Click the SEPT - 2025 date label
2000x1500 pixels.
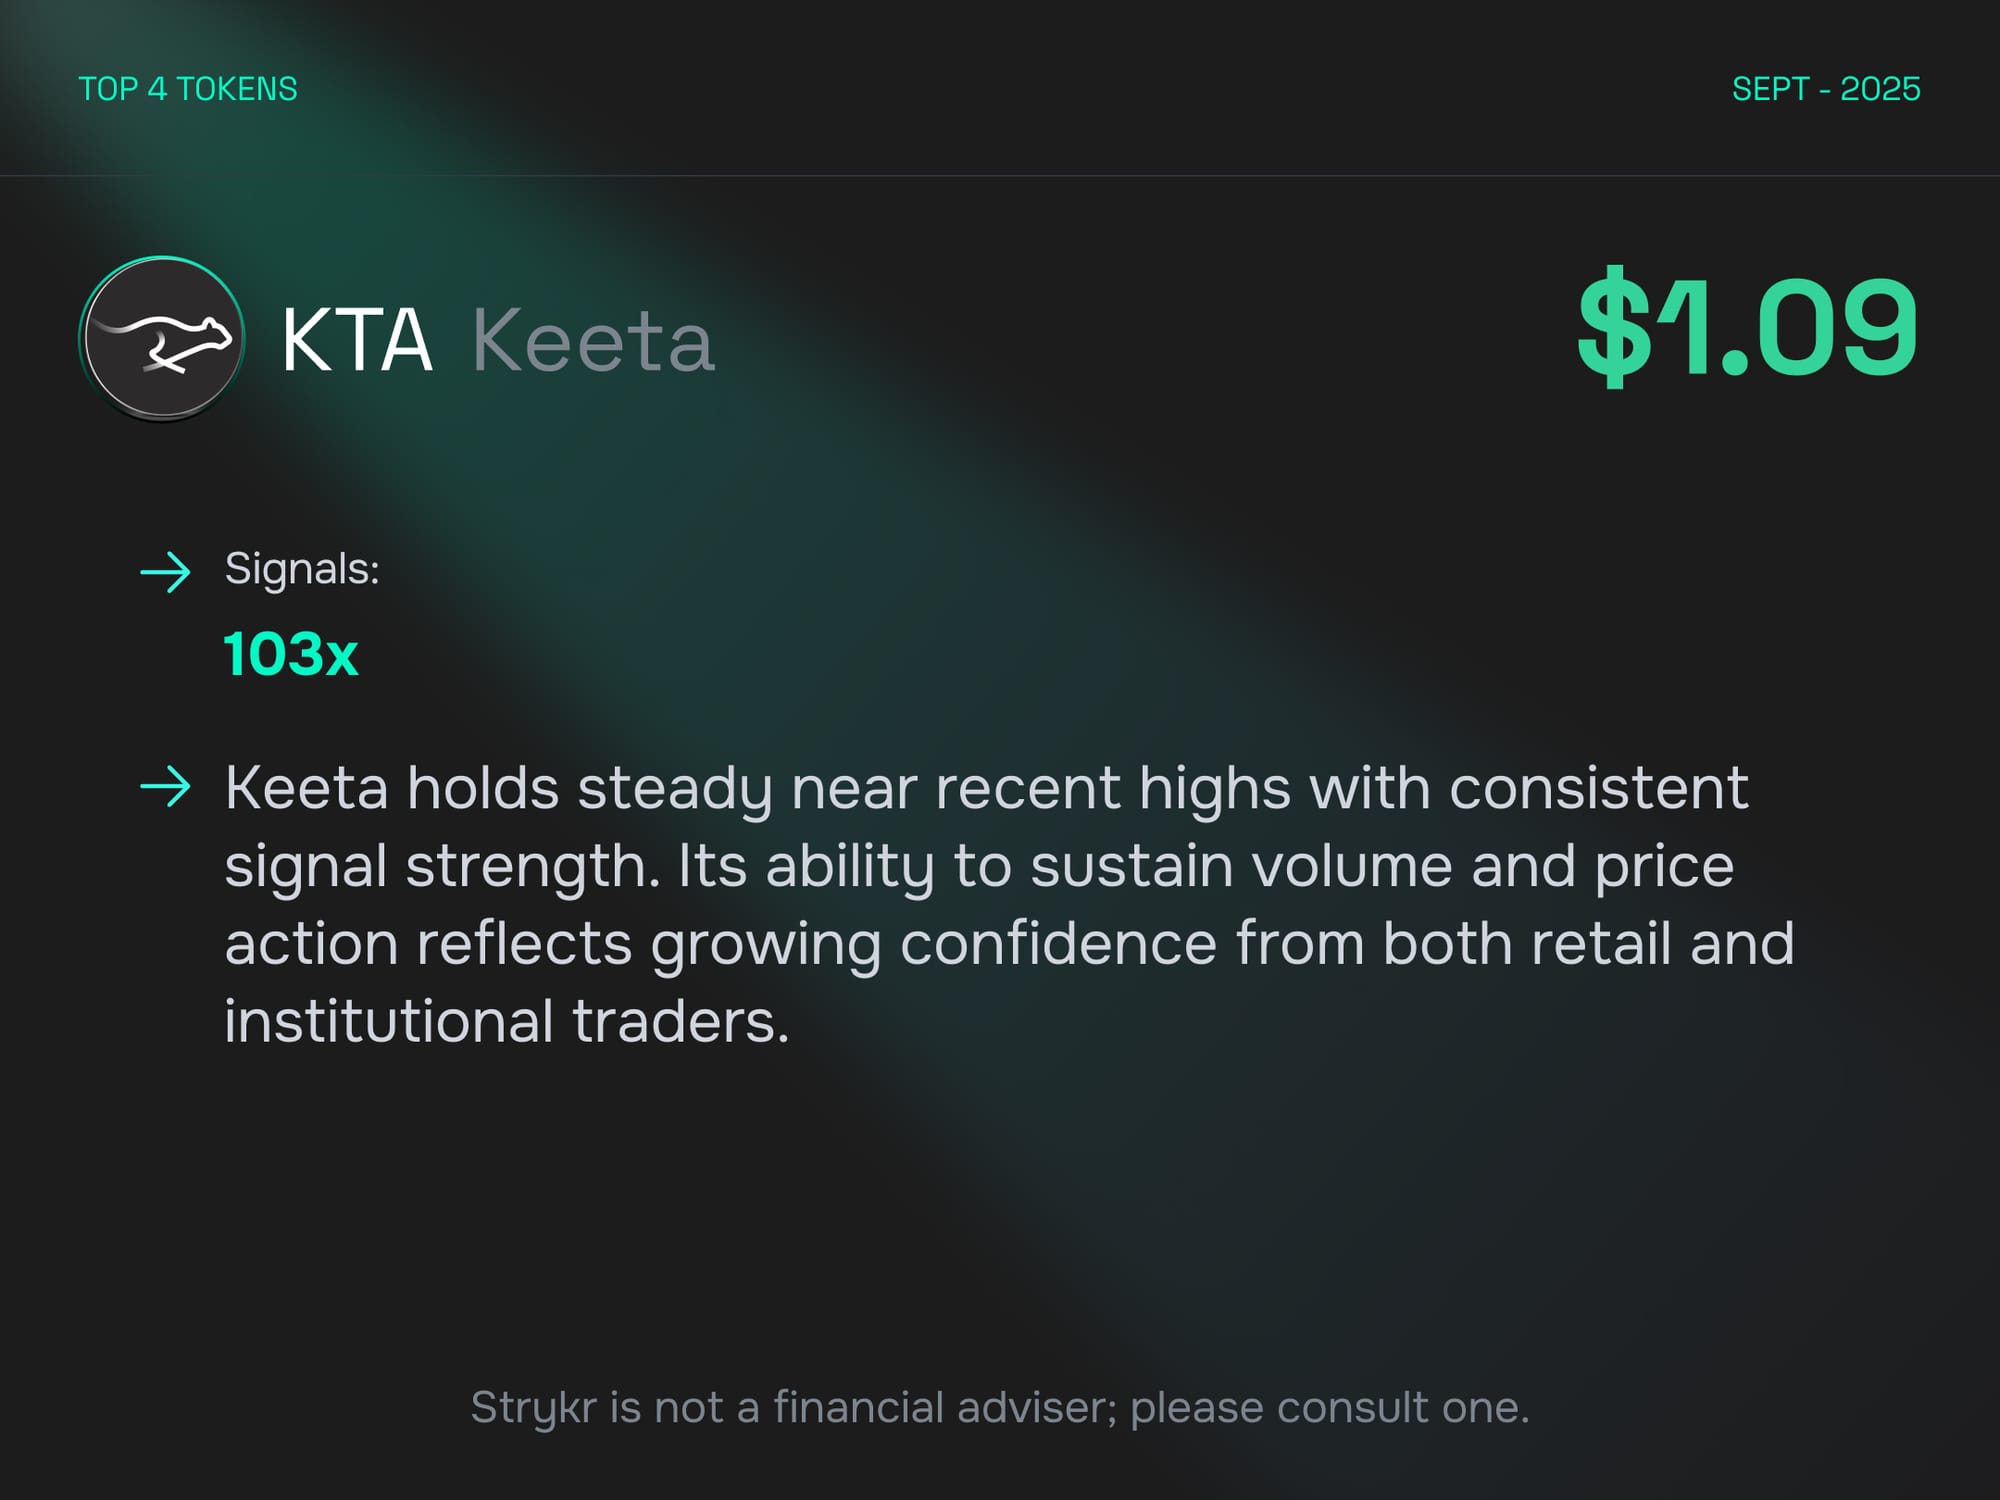click(x=1825, y=89)
